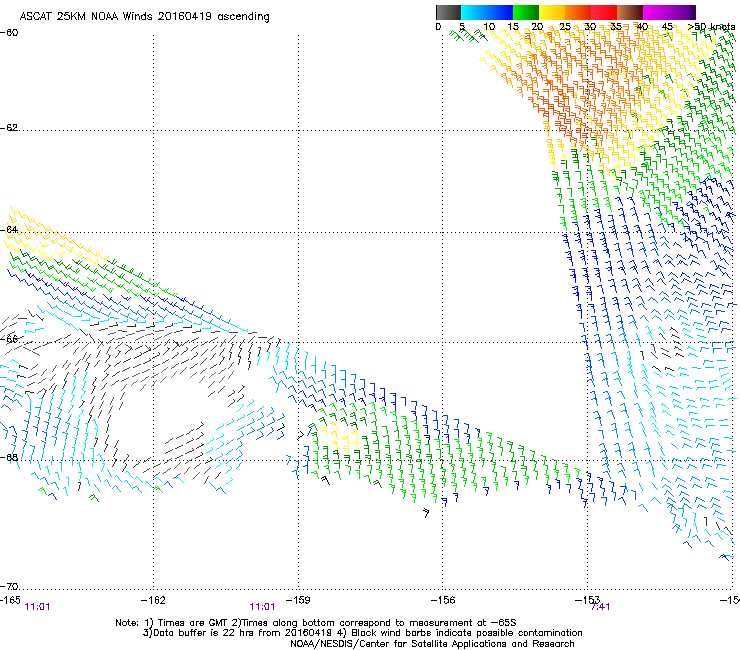Viewport: 740px width, 650px height.
Task: Click the brown 35-40 knots color swatch
Action: point(630,12)
